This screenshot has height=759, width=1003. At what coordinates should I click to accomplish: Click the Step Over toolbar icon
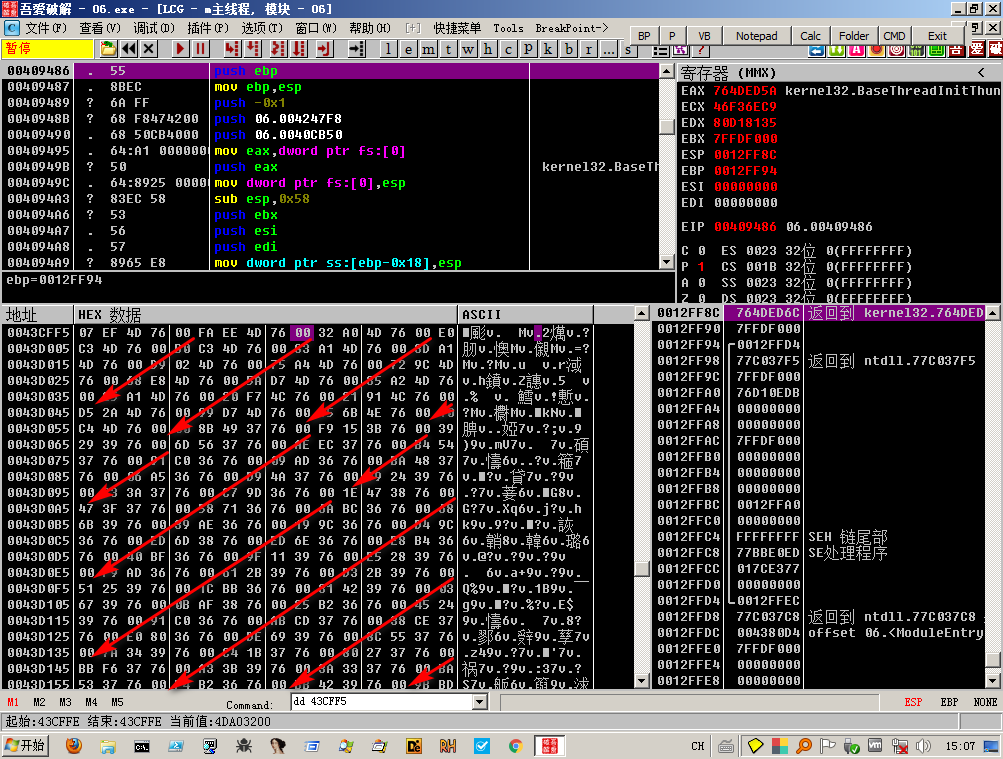[253, 49]
